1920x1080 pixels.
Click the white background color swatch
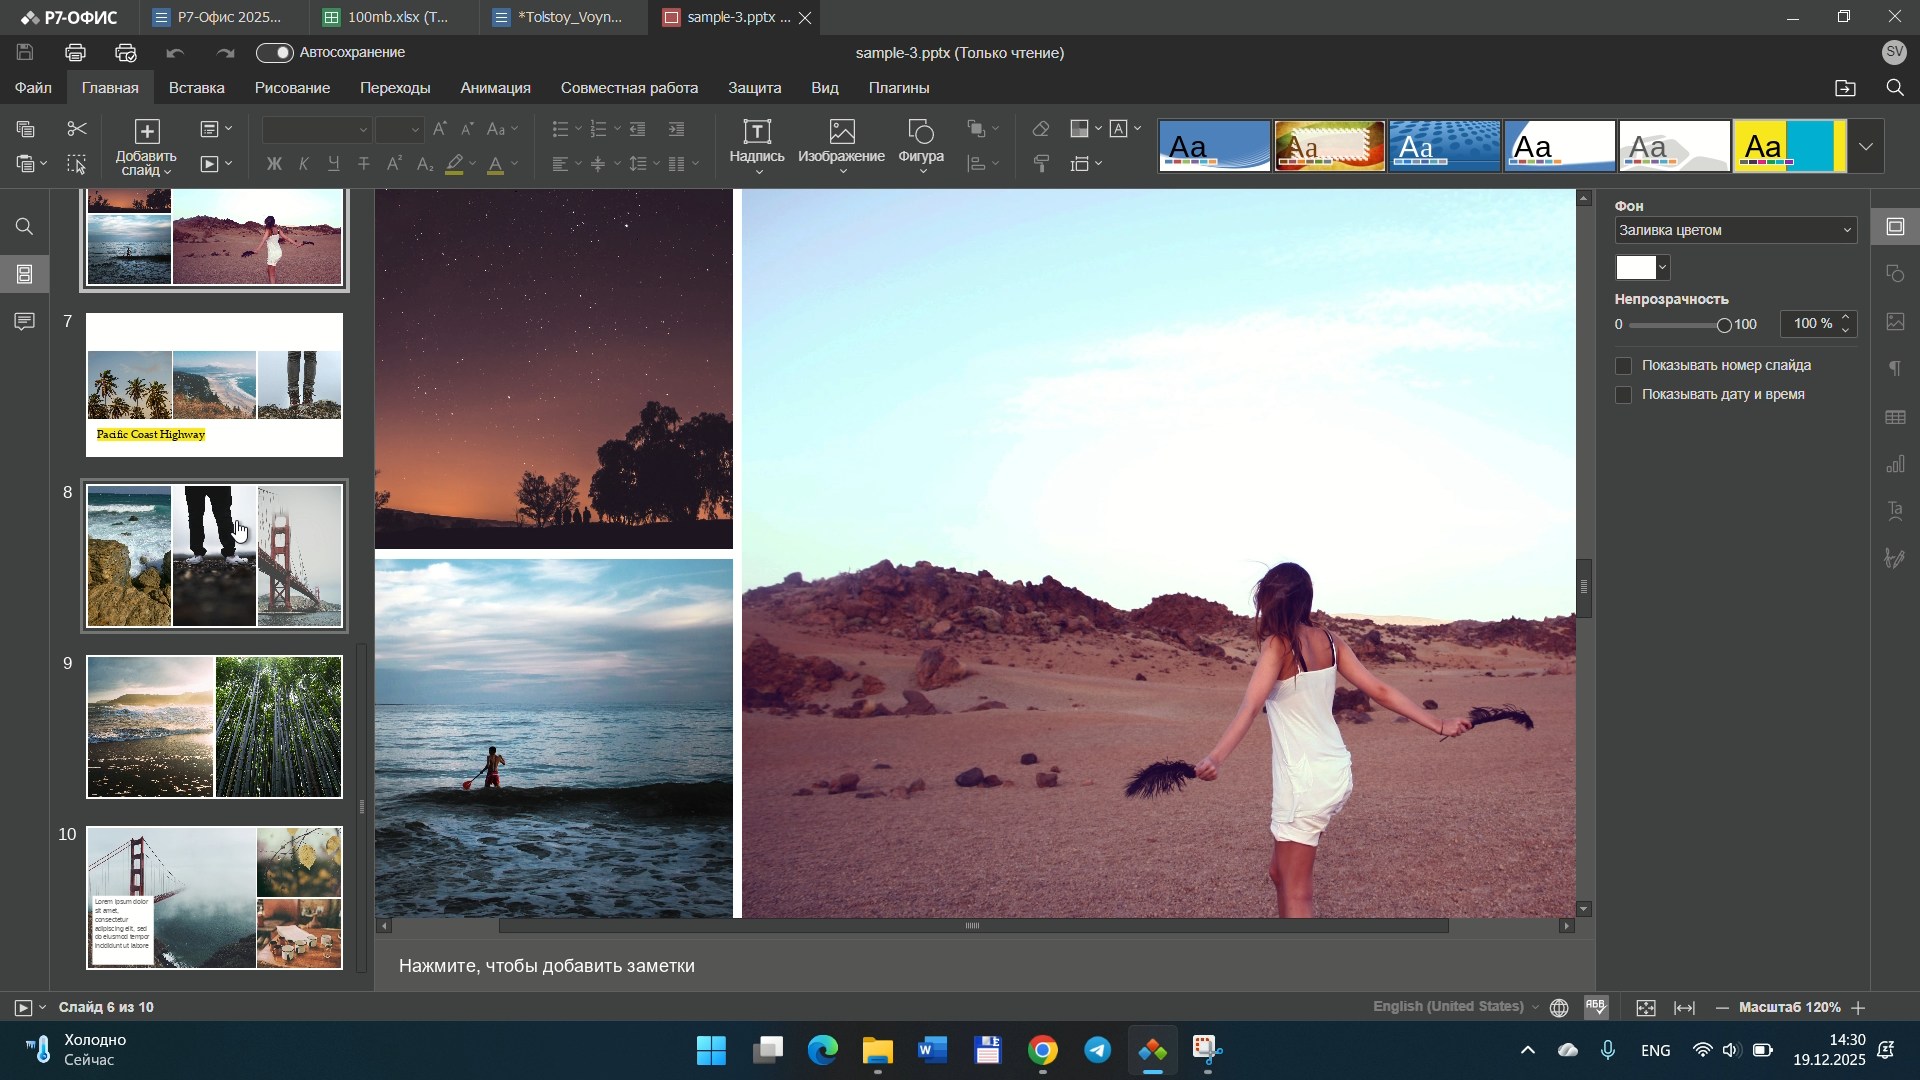(1637, 268)
